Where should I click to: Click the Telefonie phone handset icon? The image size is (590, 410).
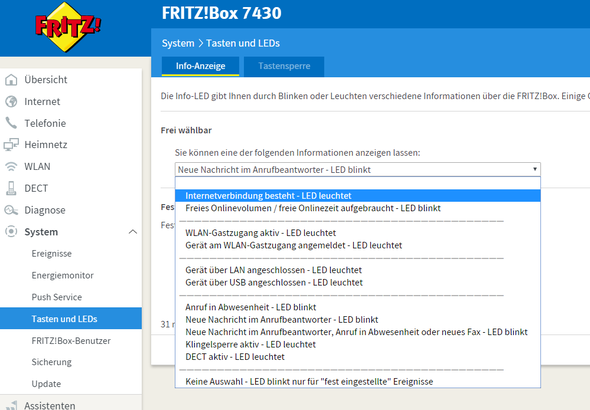click(11, 123)
